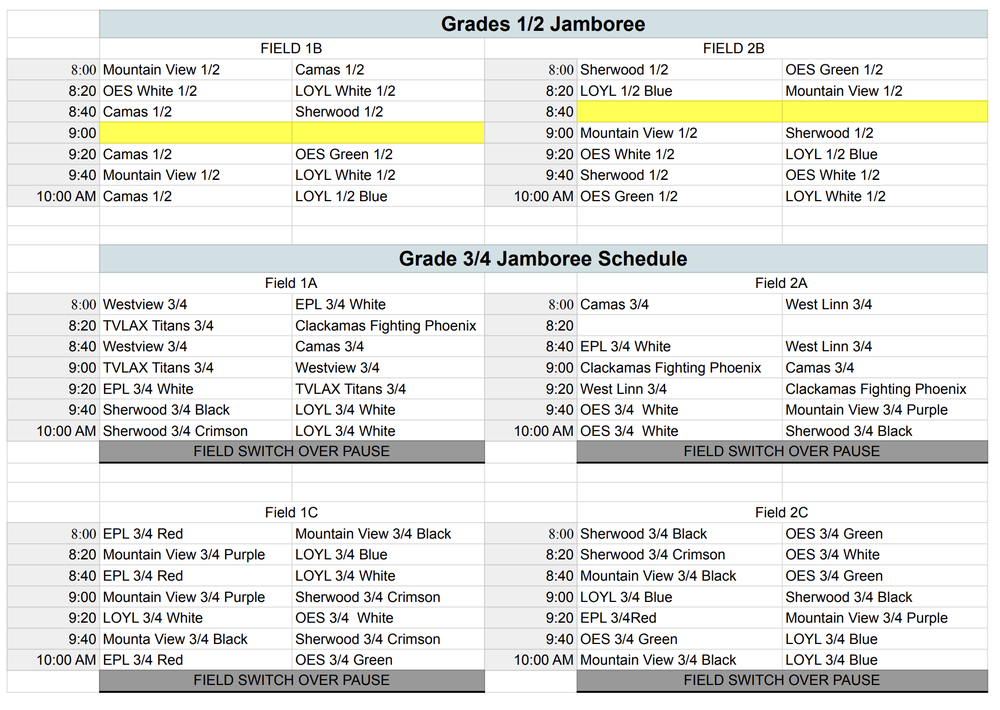Click the FIELD 1B column header

click(290, 48)
